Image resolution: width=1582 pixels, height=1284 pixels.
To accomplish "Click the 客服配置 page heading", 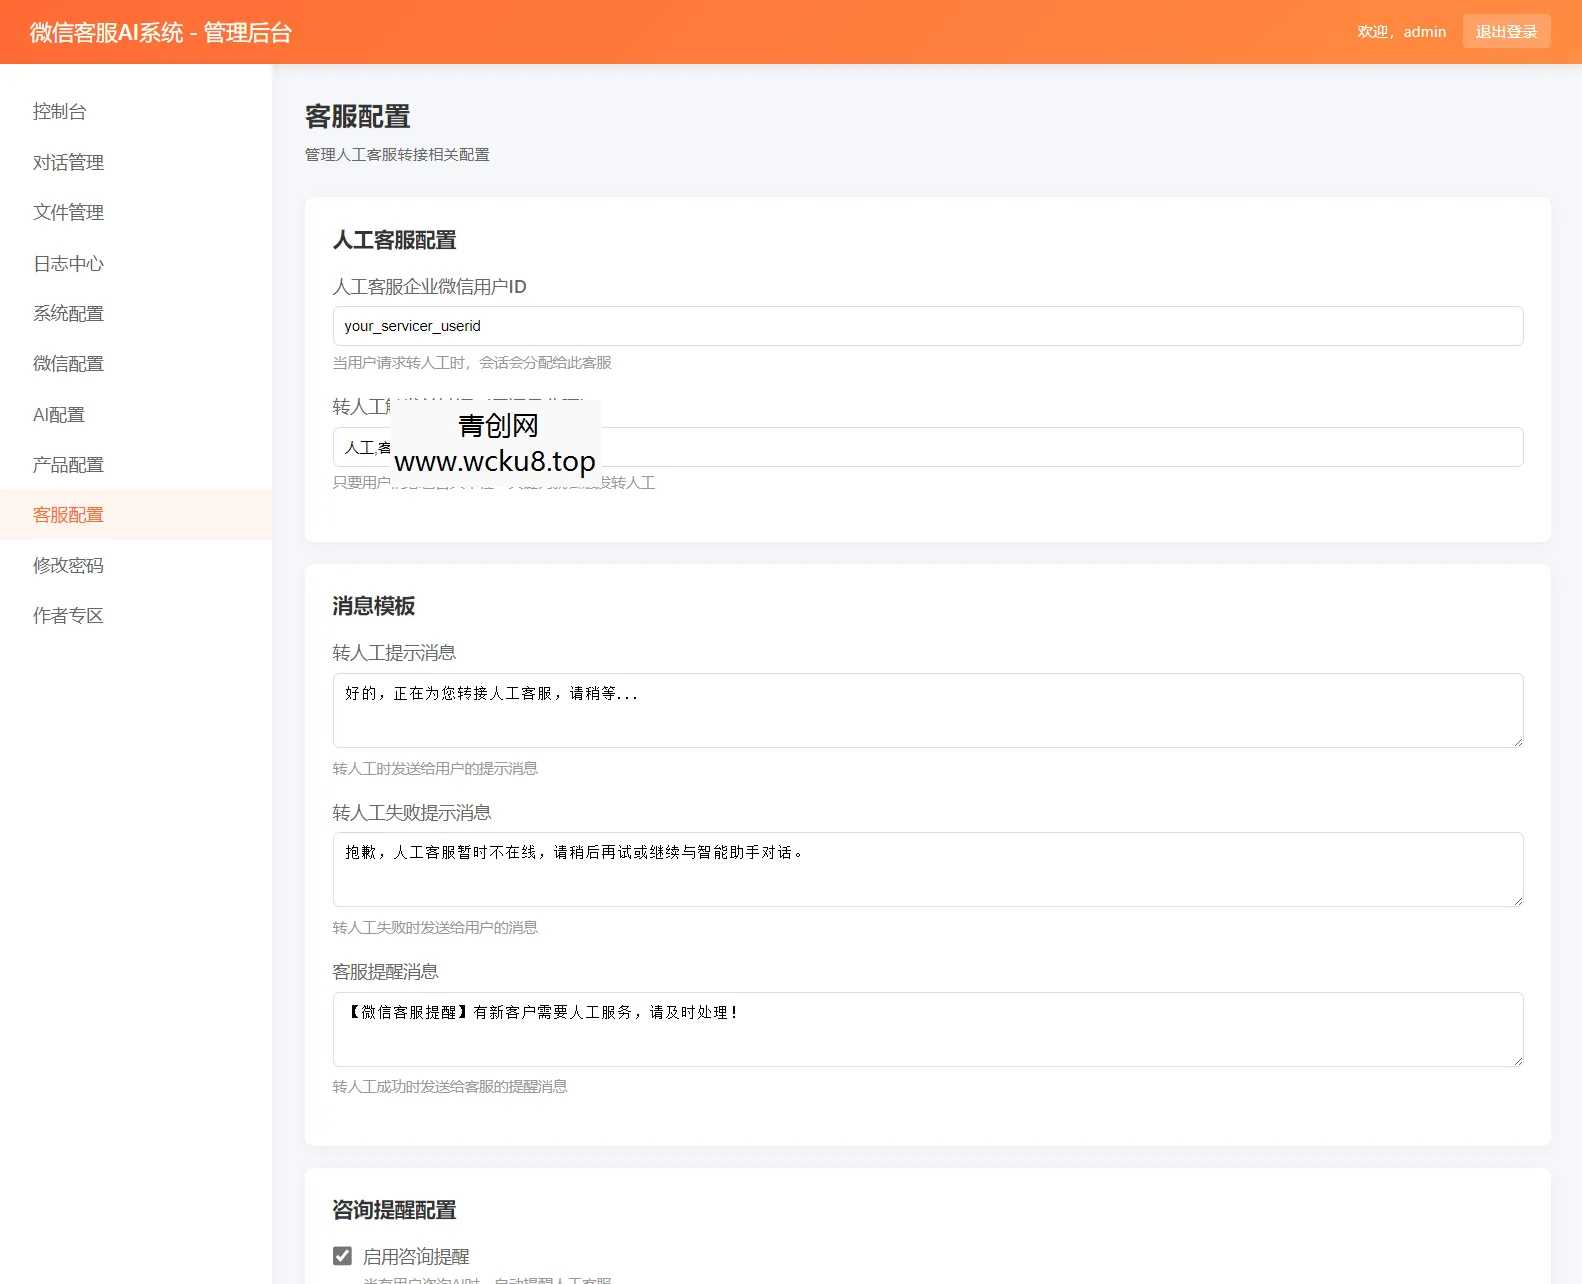I will click(x=357, y=117).
